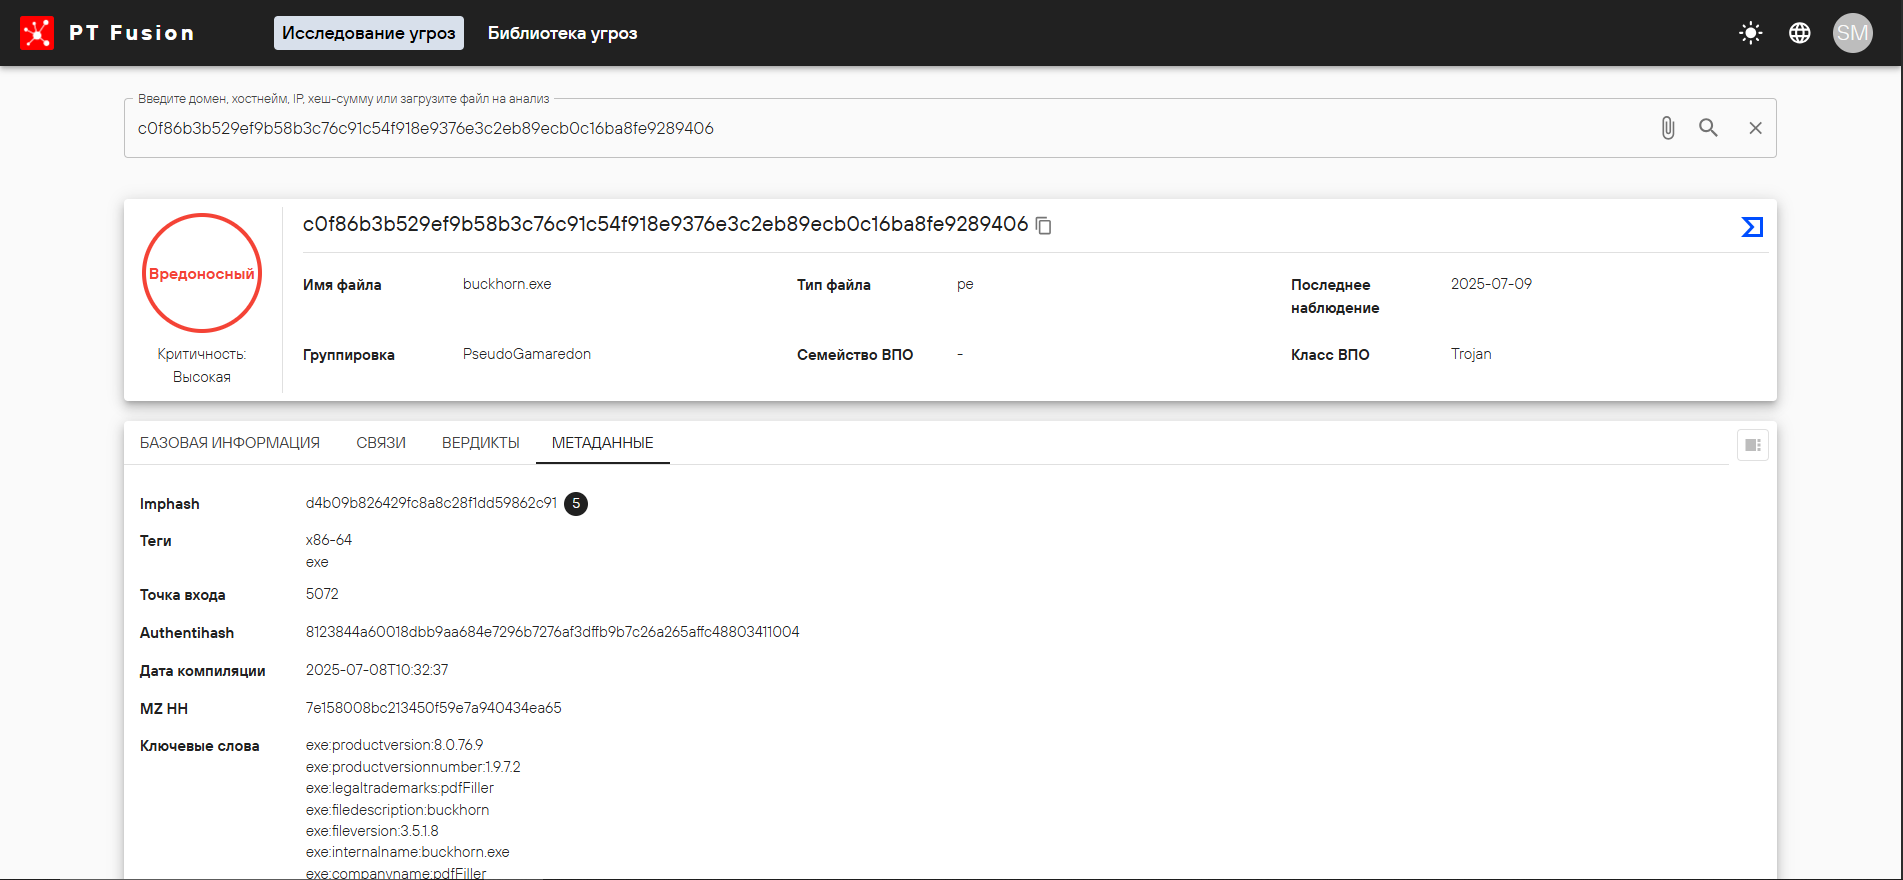Image resolution: width=1903 pixels, height=880 pixels.
Task: Click the PseudoGamaredon group name
Action: point(527,354)
